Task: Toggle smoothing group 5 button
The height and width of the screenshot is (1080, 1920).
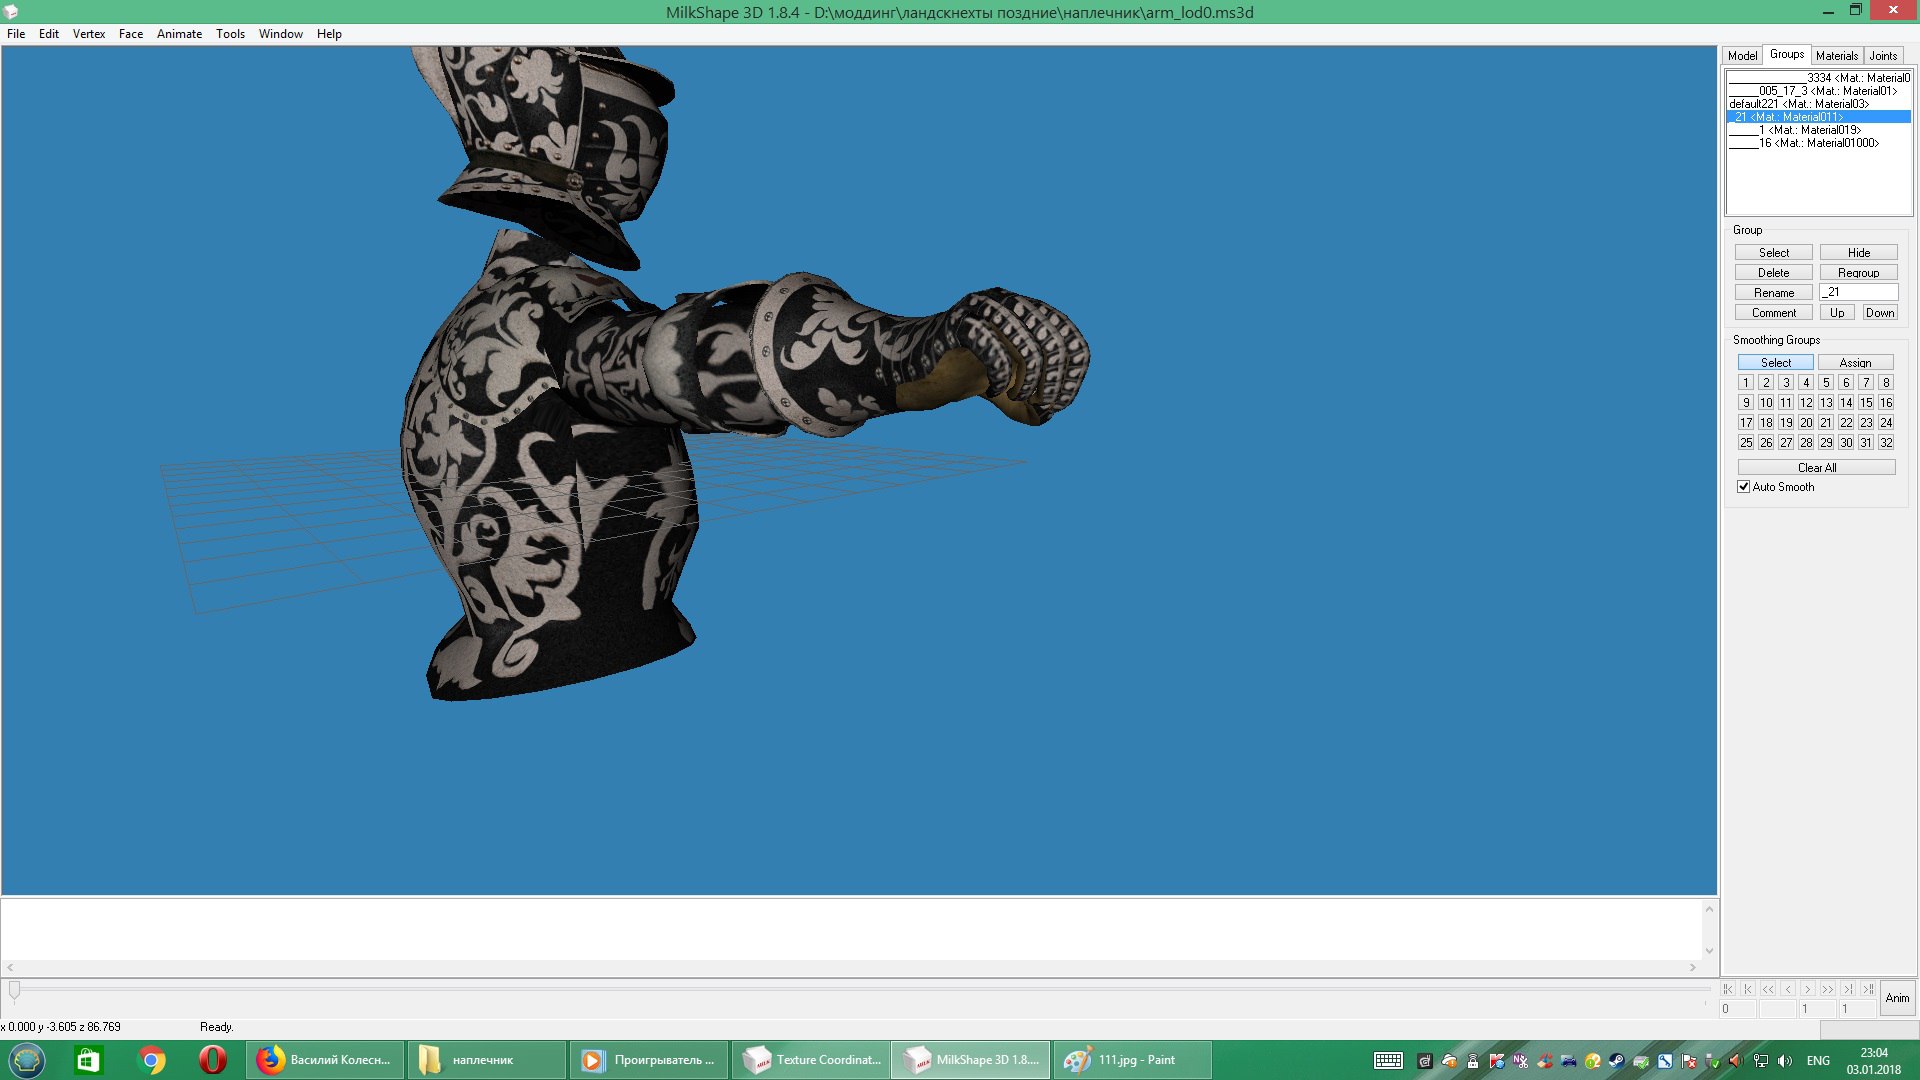Action: coord(1826,383)
